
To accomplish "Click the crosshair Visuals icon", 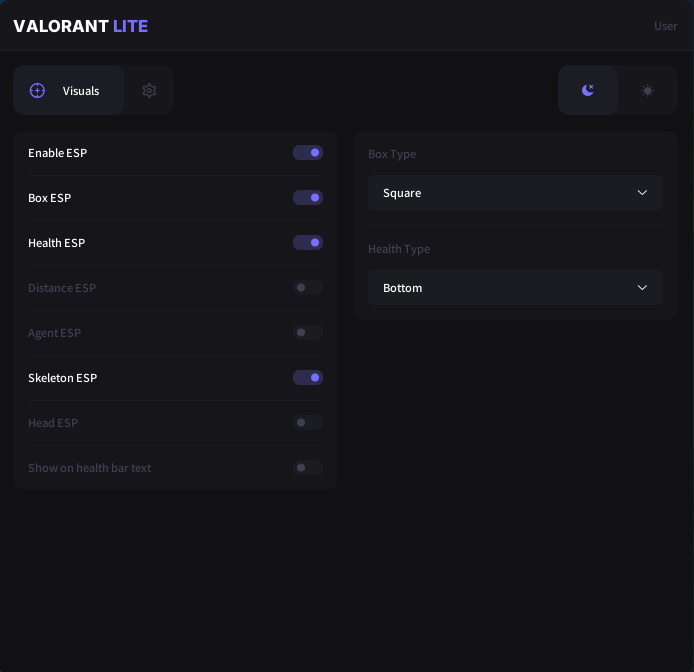I will point(38,91).
